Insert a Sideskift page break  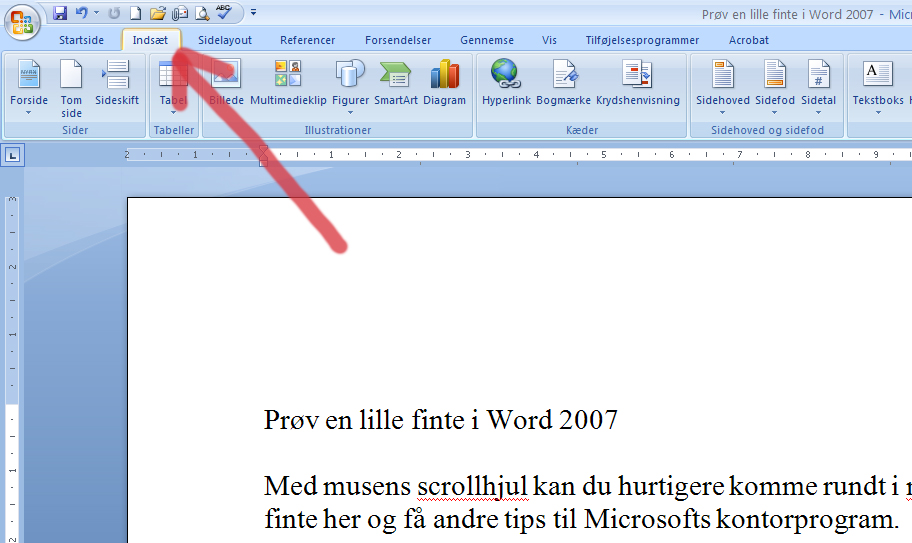[117, 83]
